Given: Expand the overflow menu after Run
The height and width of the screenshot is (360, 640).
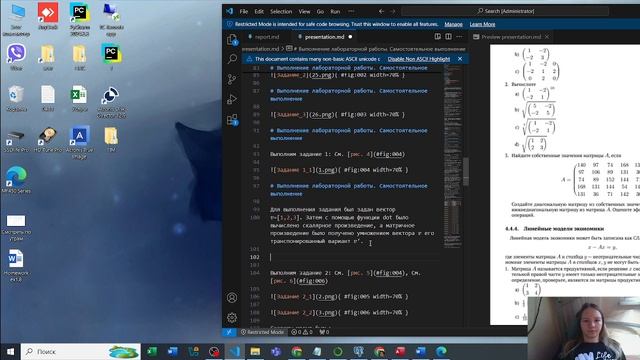Looking at the screenshot, I should point(351,11).
